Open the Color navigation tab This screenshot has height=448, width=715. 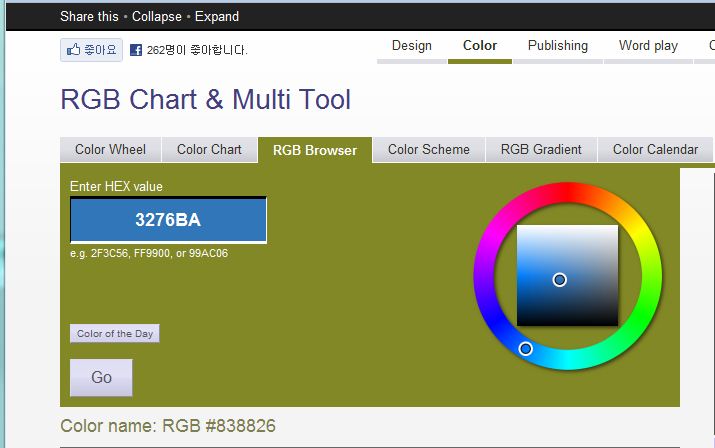480,48
